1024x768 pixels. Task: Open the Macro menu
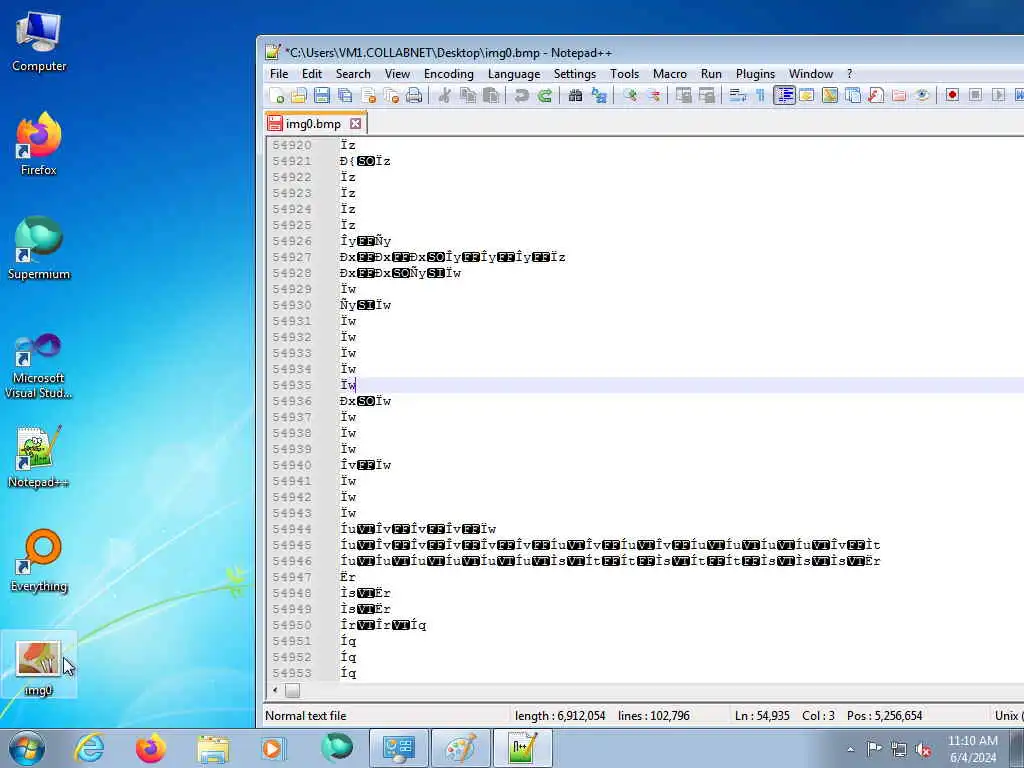[670, 74]
